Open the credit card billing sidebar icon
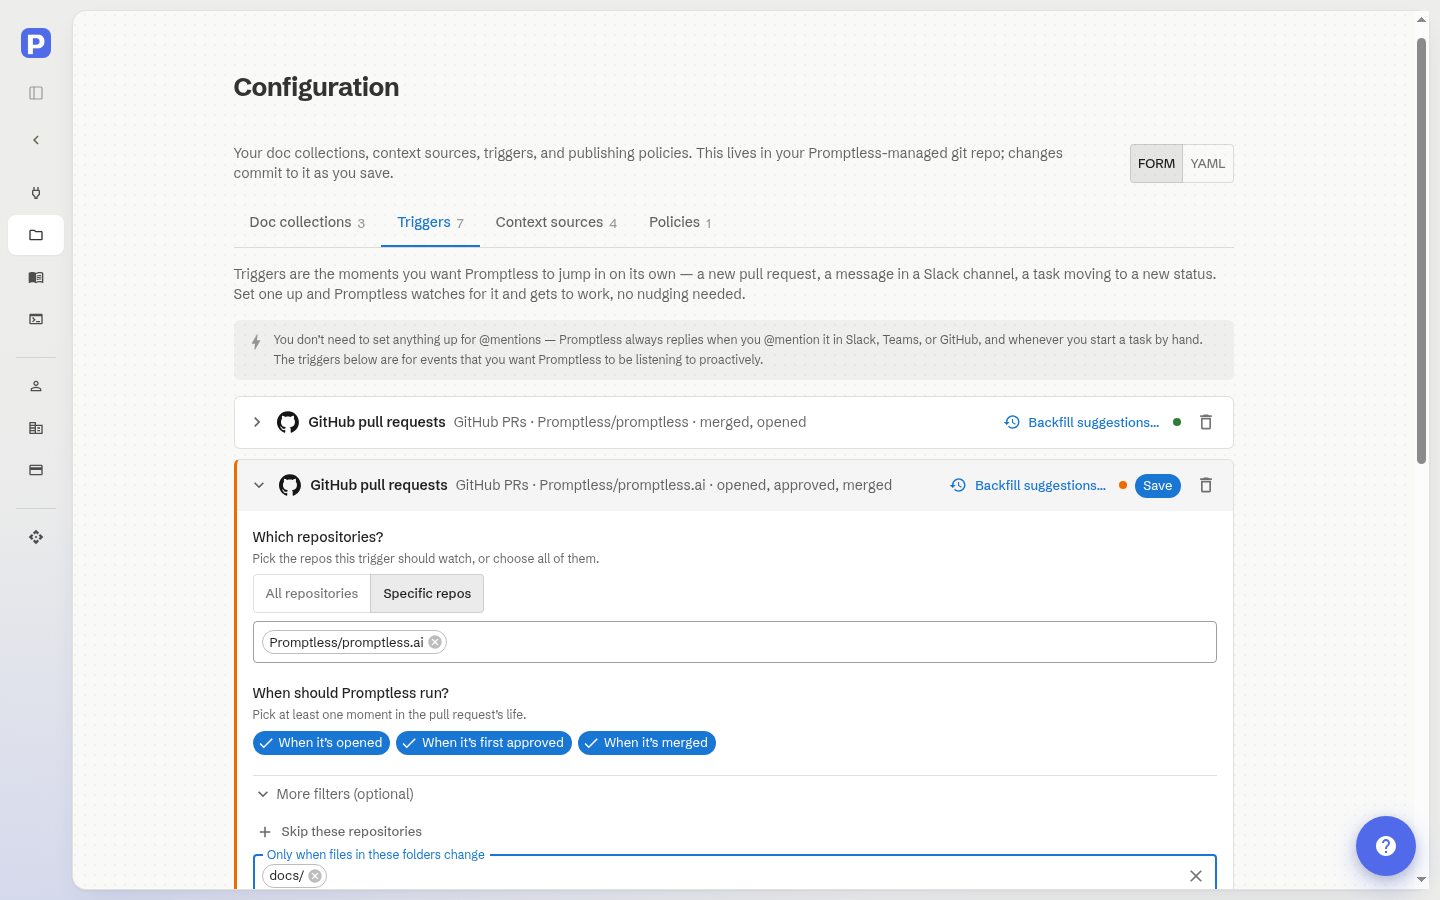This screenshot has width=1440, height=900. coord(36,470)
